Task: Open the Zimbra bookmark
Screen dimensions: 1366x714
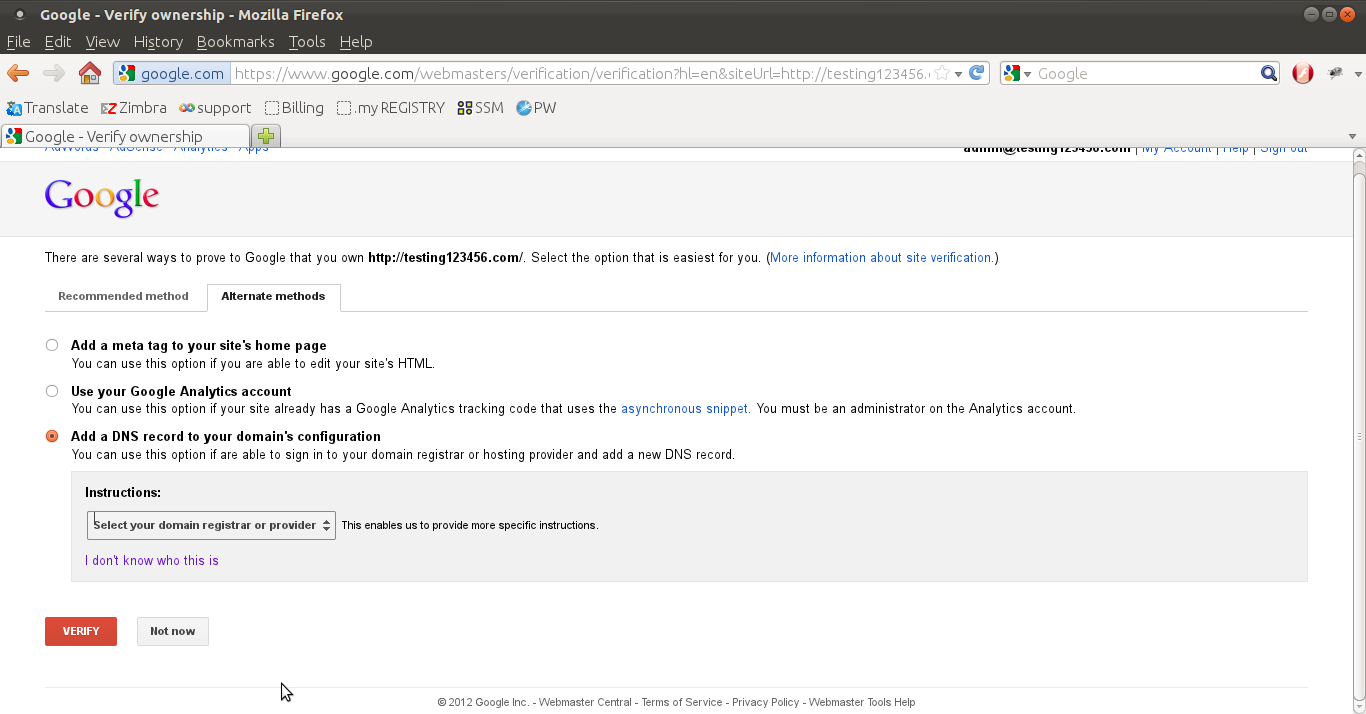Action: [134, 108]
